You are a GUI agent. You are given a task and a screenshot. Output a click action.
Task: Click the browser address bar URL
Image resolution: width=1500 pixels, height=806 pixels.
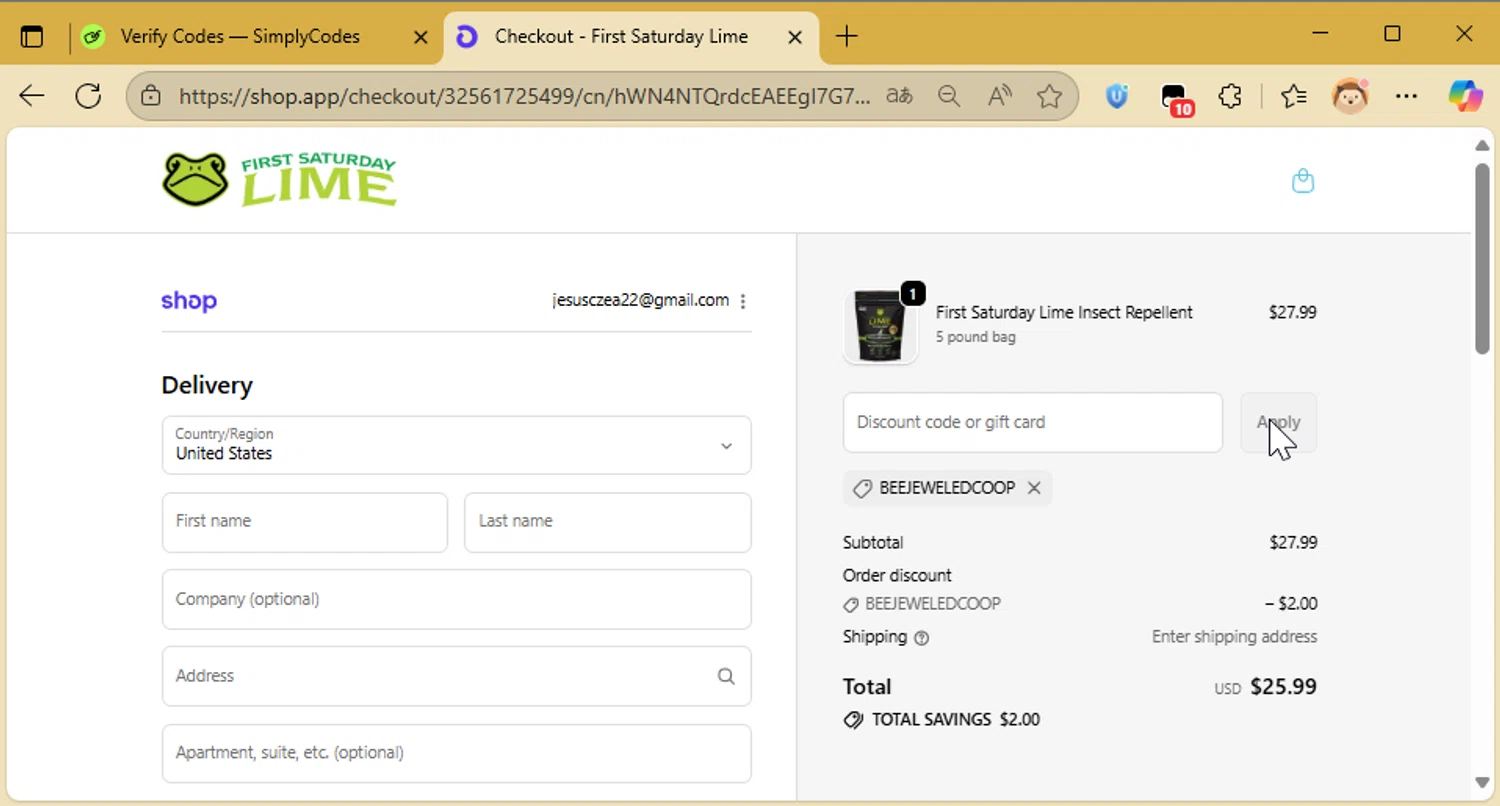[x=524, y=96]
